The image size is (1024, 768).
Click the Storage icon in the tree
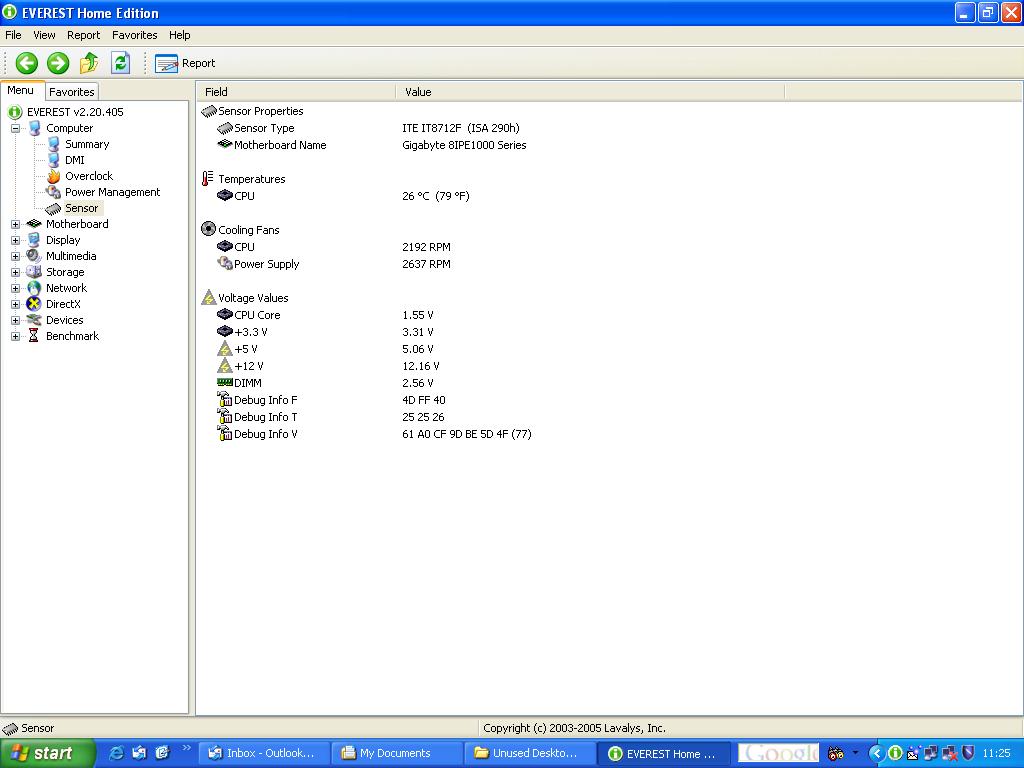pos(34,272)
